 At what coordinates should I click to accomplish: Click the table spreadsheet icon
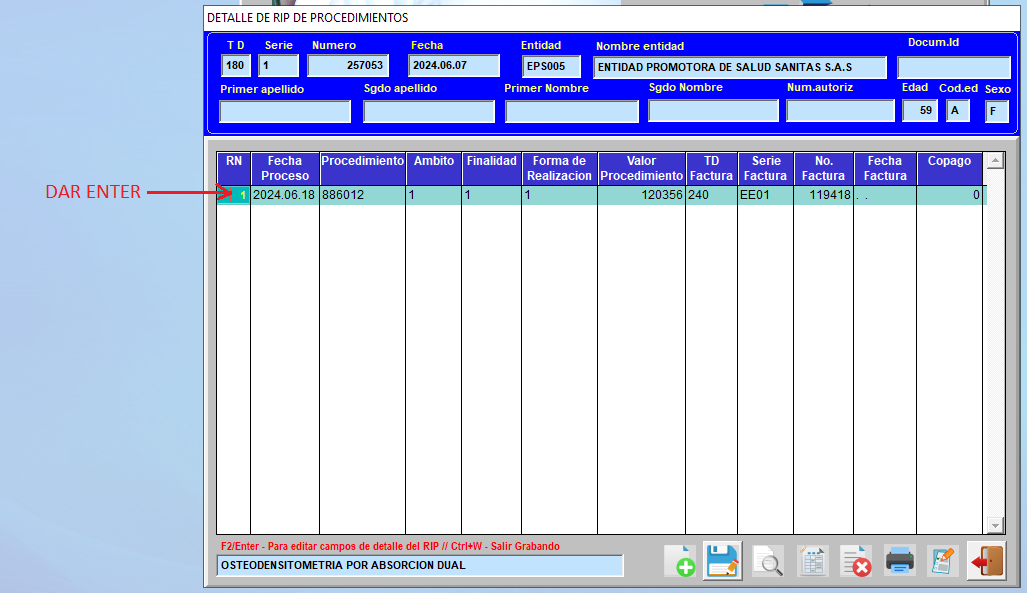(812, 562)
